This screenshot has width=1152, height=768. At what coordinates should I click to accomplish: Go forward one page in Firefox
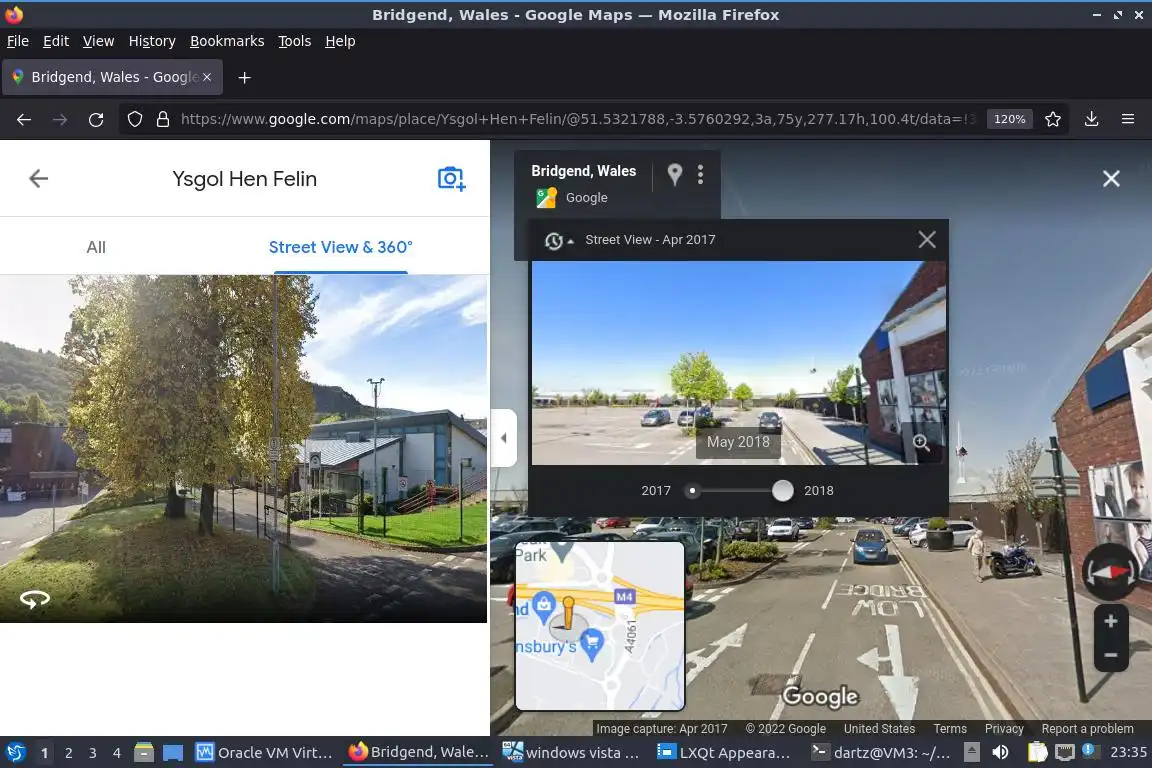(x=60, y=120)
